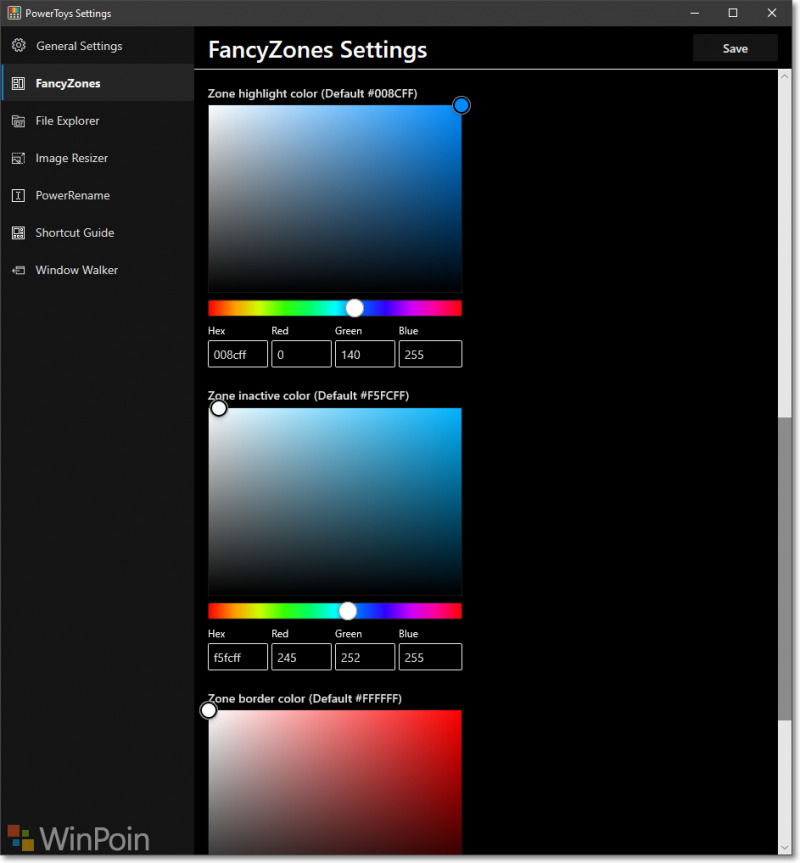
Task: Click the Shortcut Guide sidebar icon
Action: click(19, 233)
